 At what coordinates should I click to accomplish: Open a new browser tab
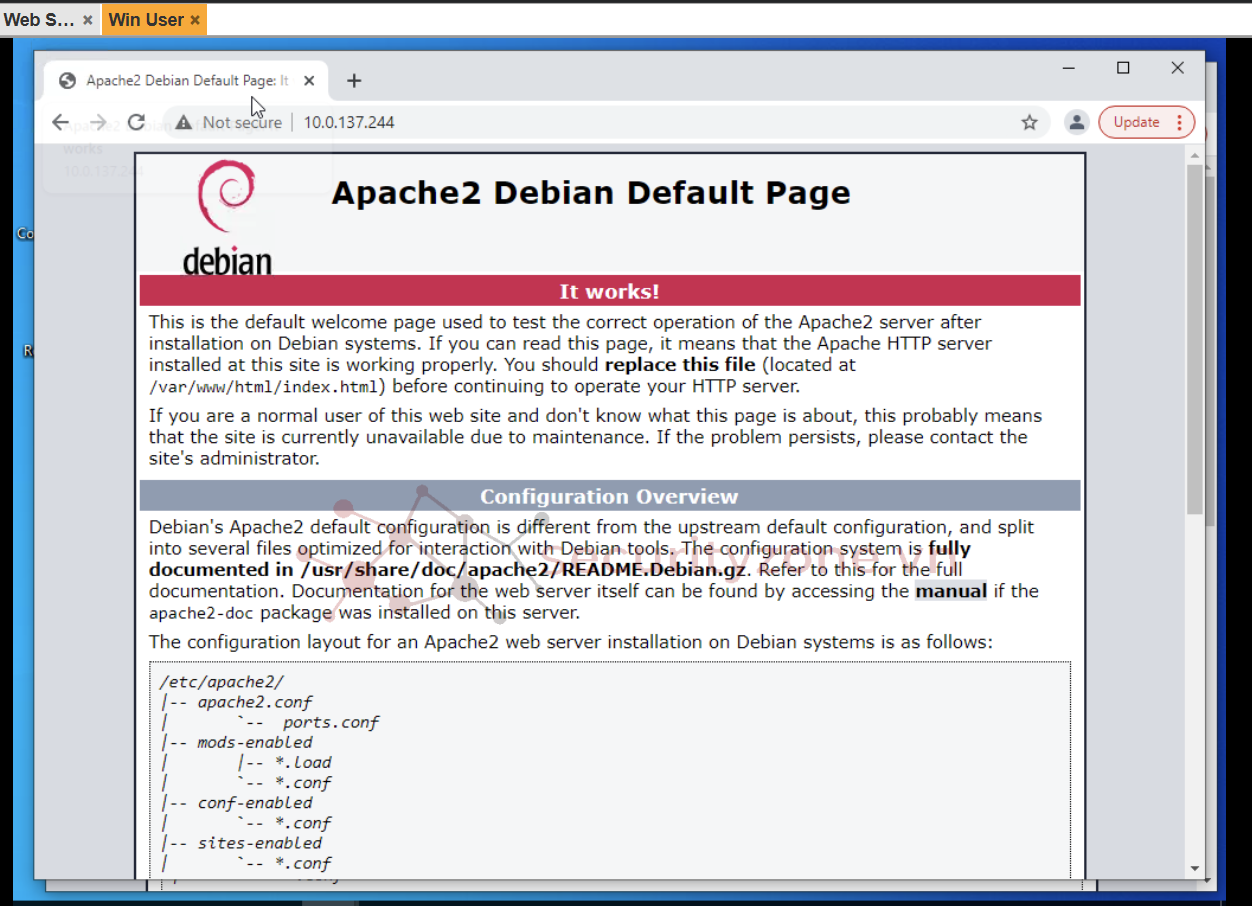[x=354, y=81]
